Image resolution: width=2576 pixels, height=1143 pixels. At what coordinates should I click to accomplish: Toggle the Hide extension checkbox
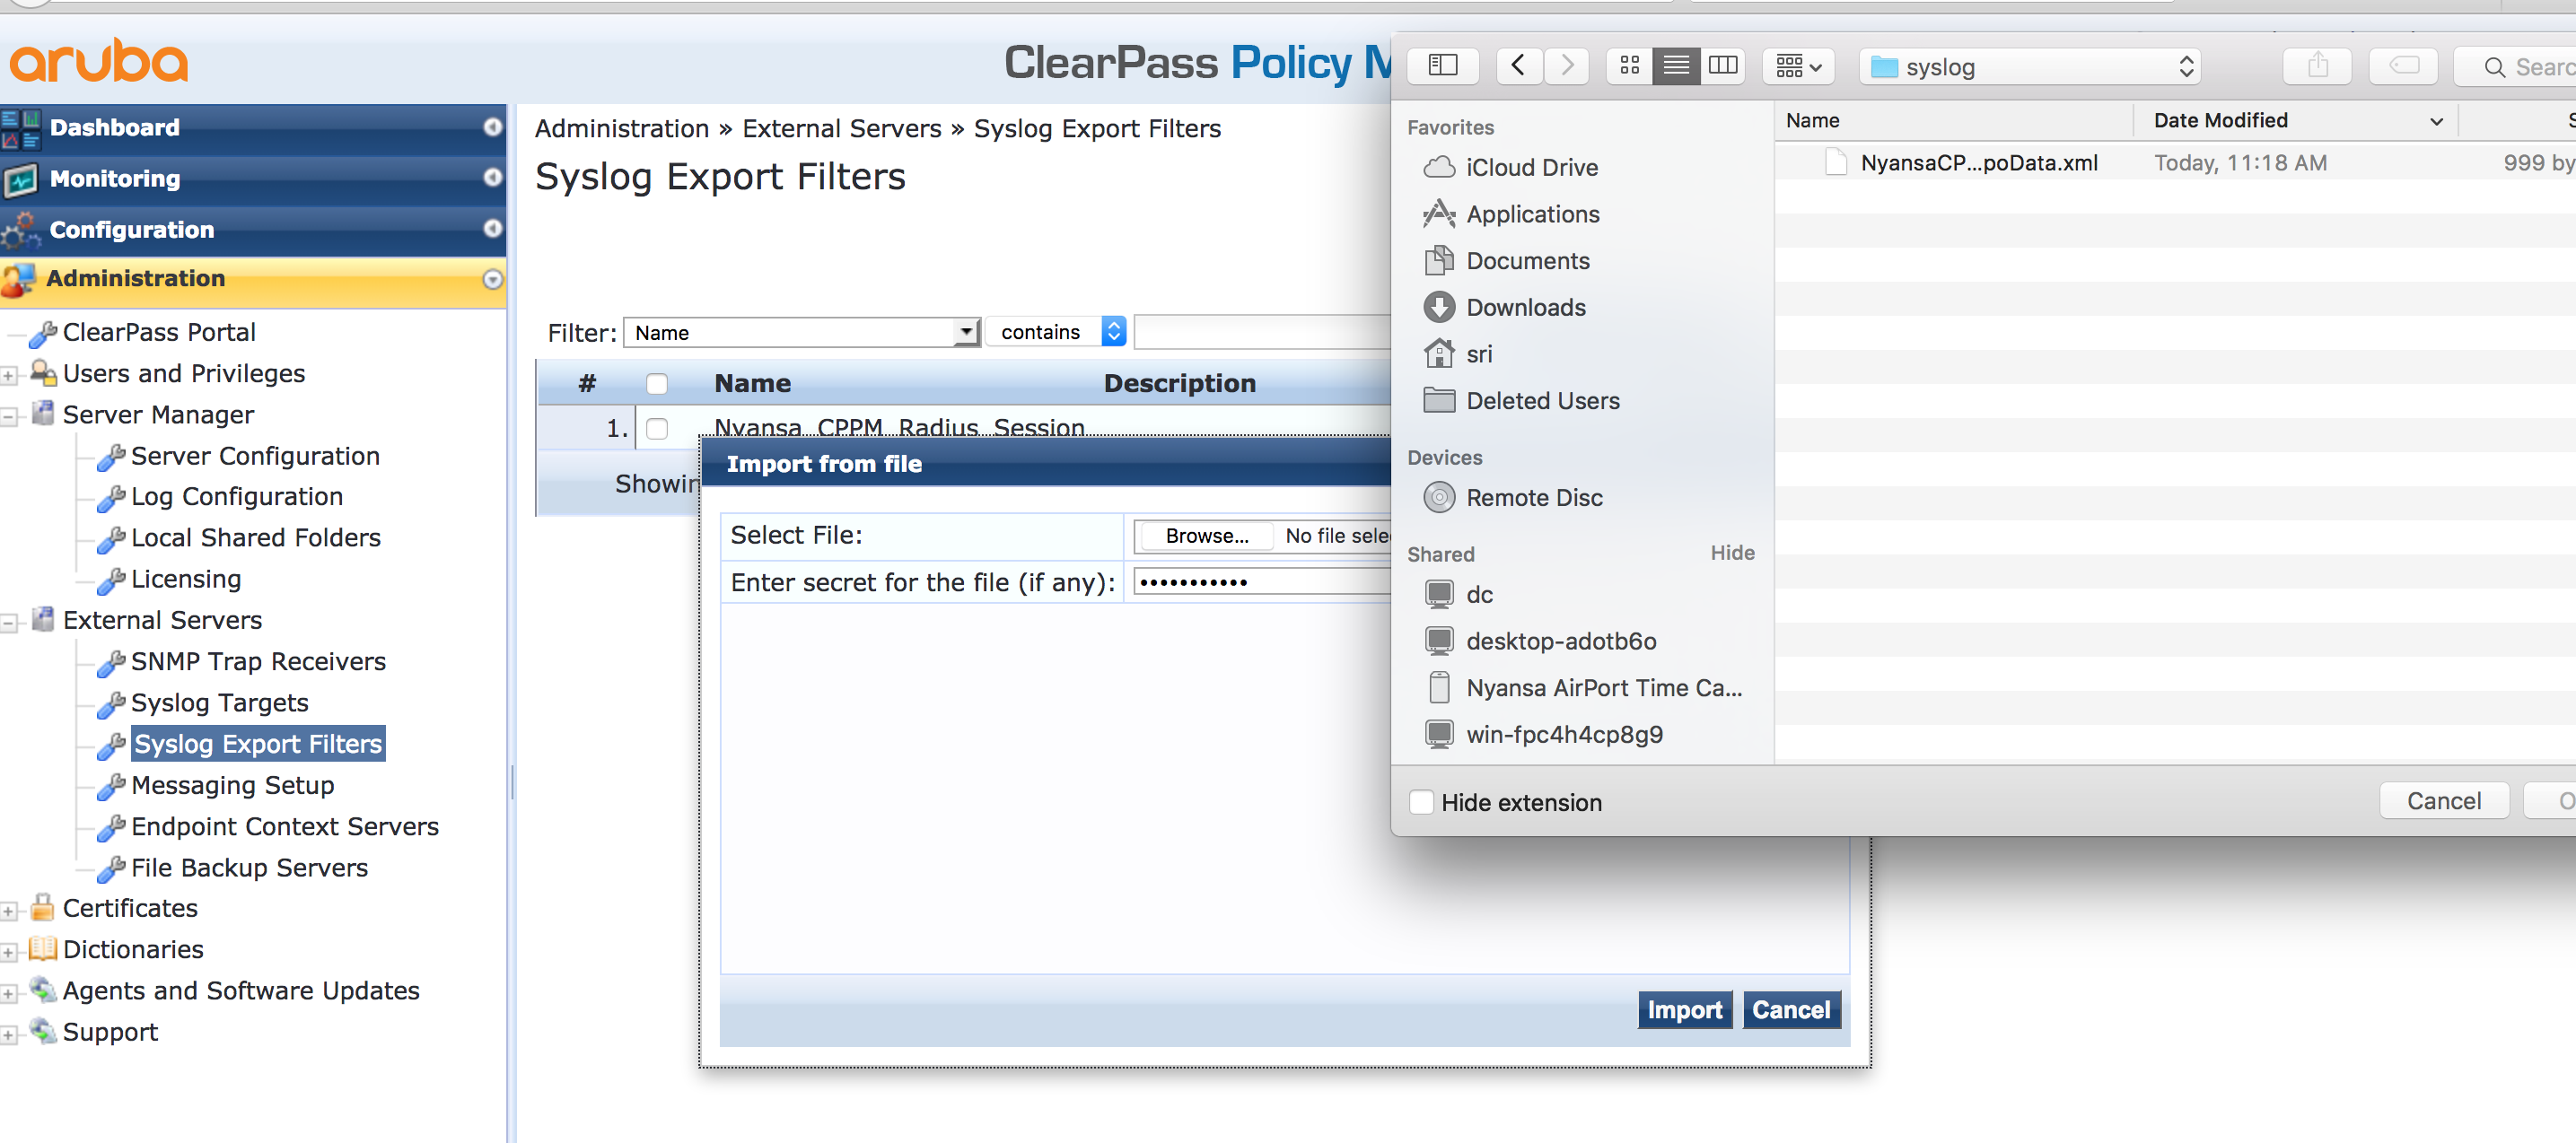click(x=1418, y=801)
